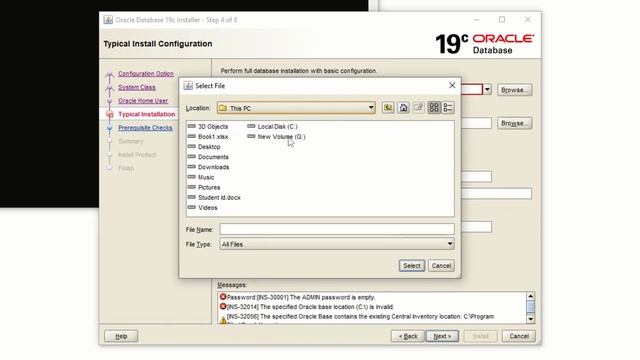The image size is (640, 360).
Task: Click the error icon on INS-32014 message
Action: click(x=223, y=306)
